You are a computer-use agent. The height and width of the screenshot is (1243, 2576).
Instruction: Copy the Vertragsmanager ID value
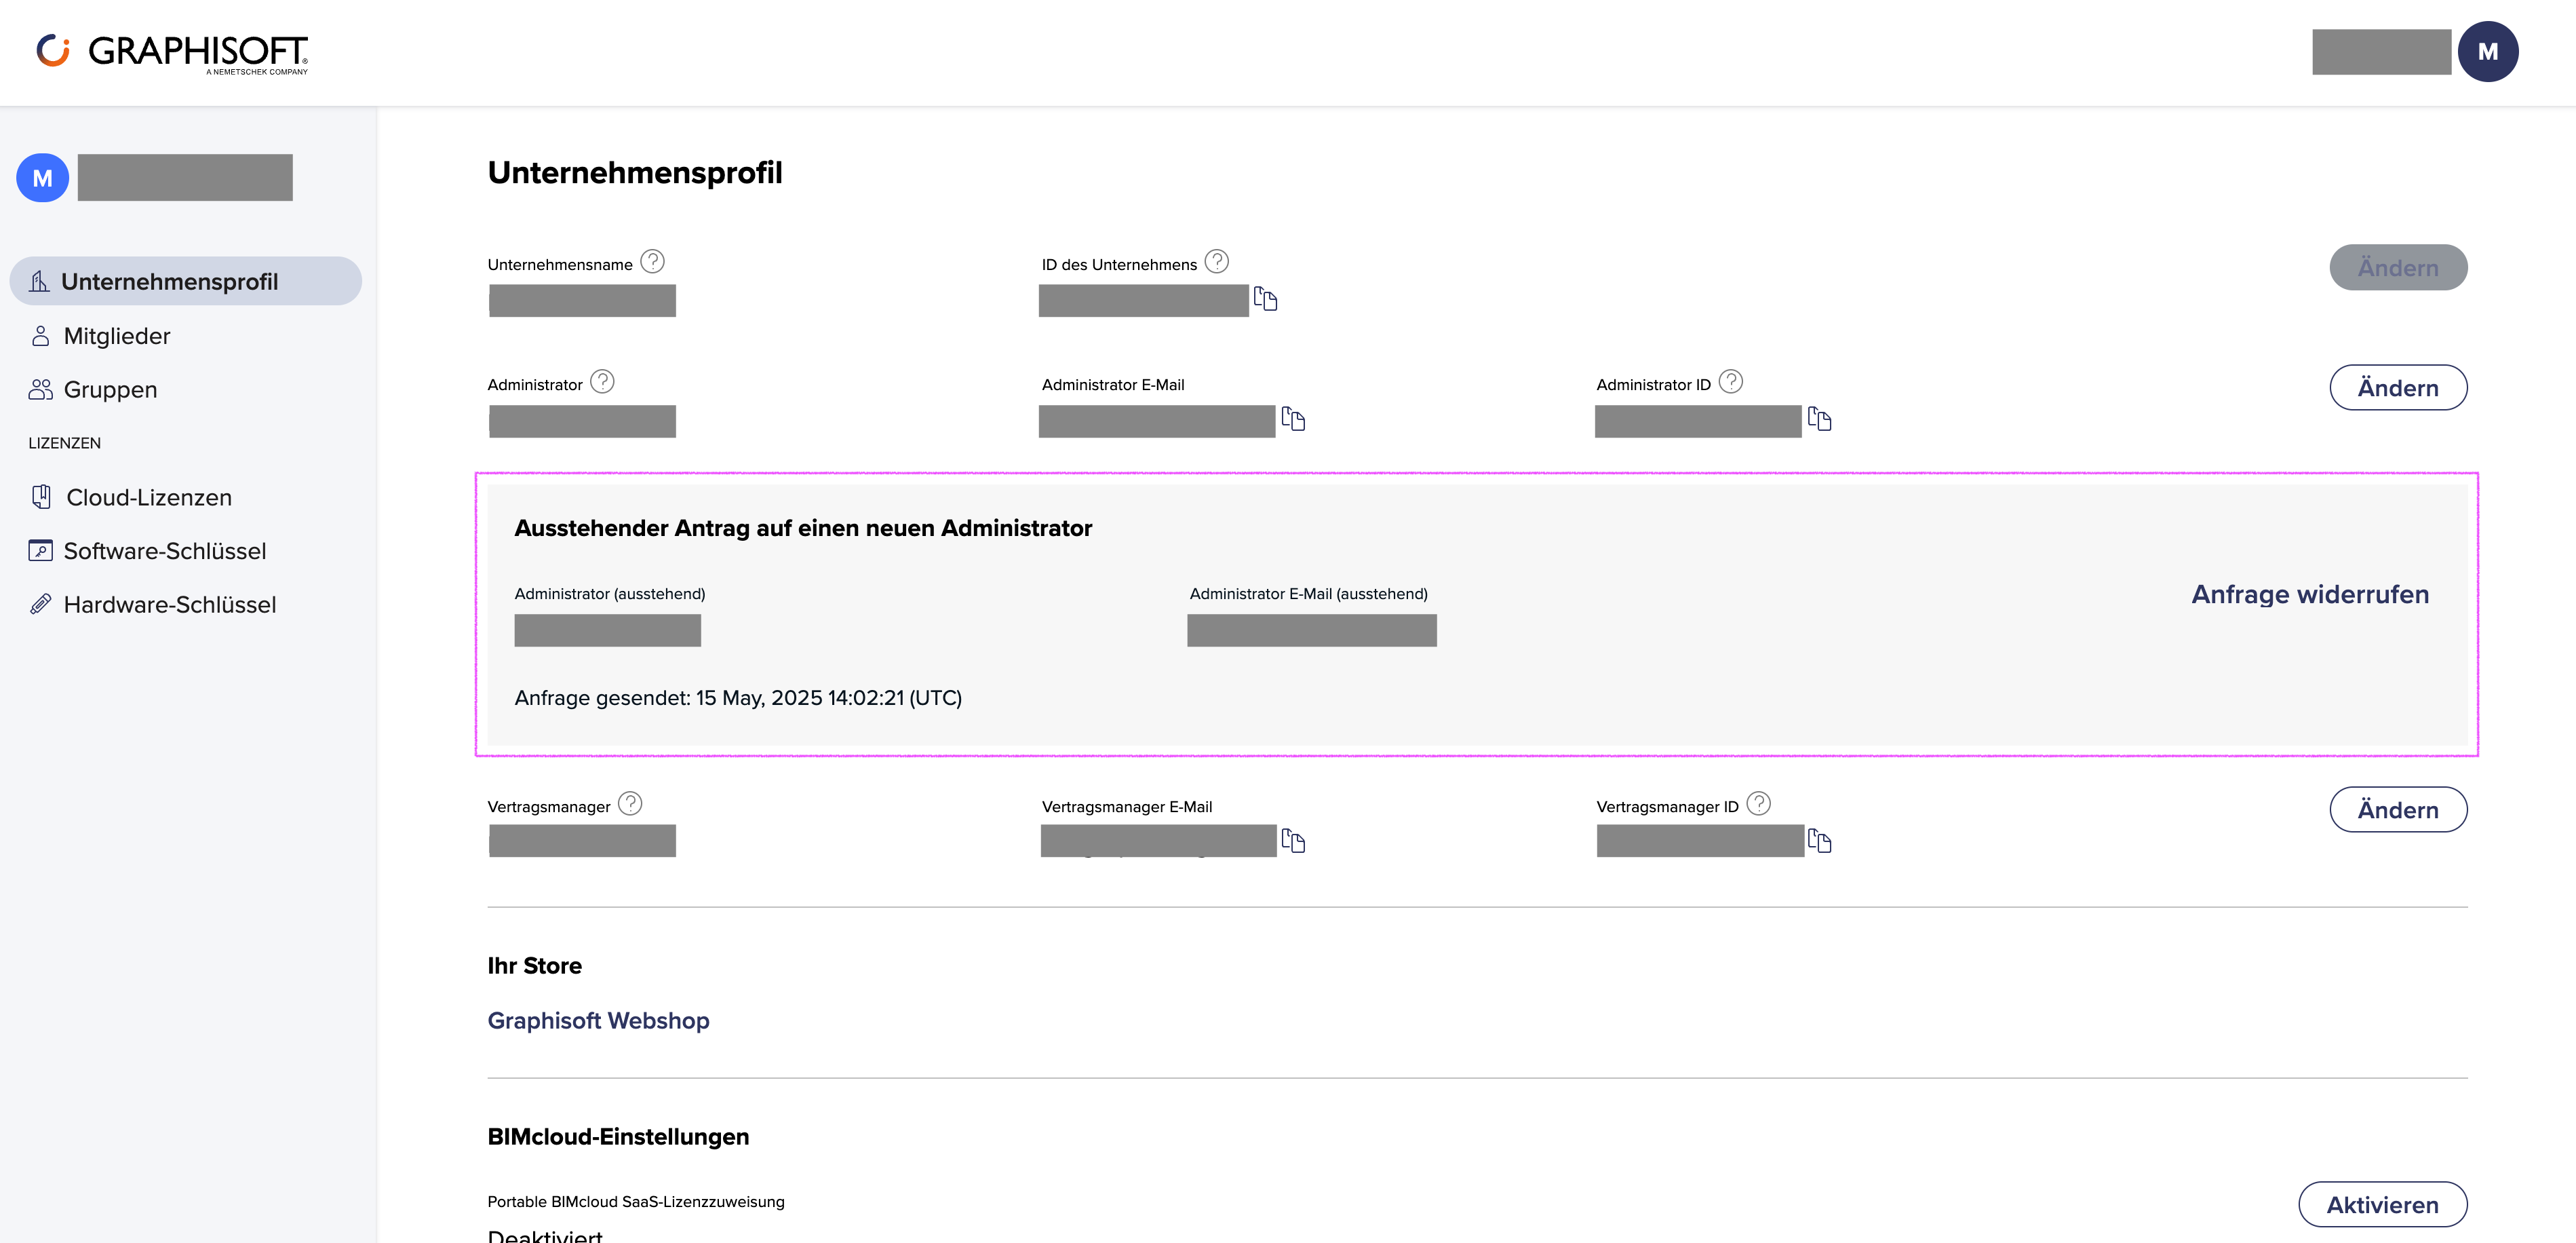click(x=1820, y=841)
